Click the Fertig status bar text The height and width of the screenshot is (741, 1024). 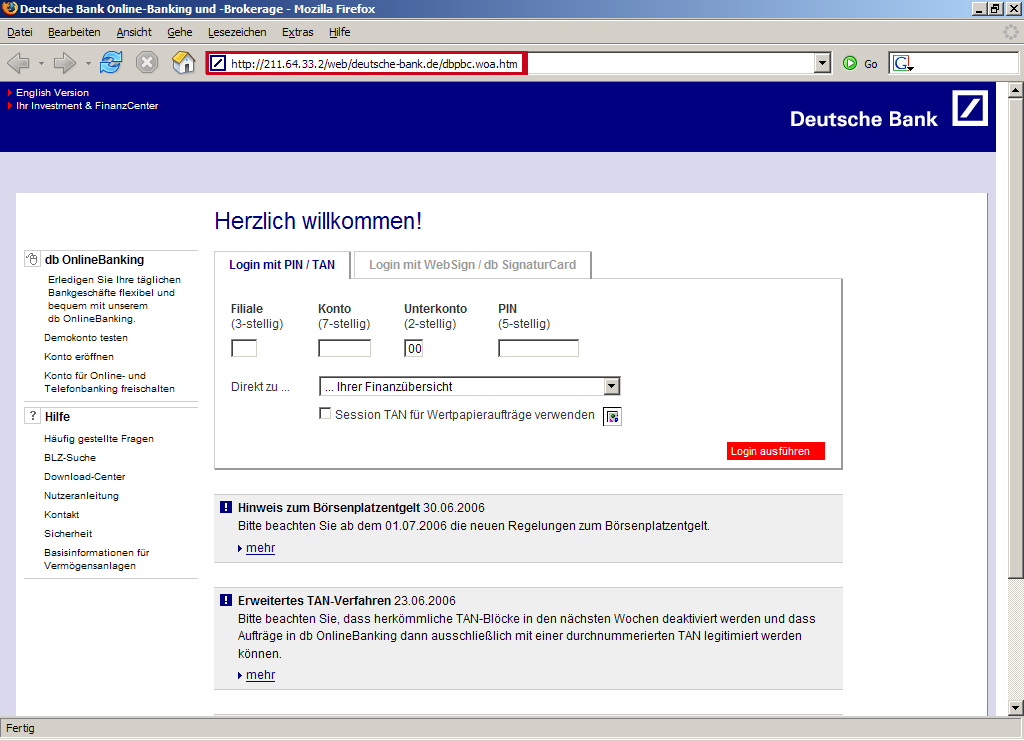[20, 728]
